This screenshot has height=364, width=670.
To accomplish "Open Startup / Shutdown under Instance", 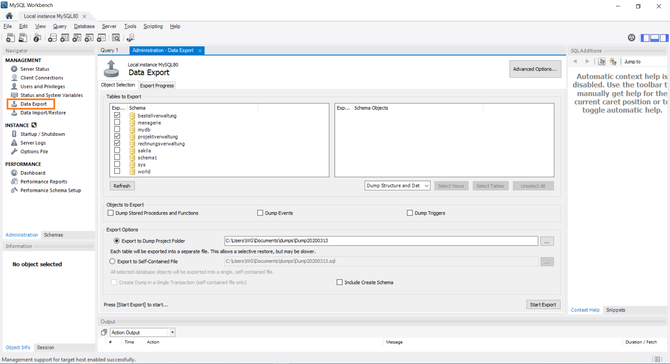I will tap(43, 134).
